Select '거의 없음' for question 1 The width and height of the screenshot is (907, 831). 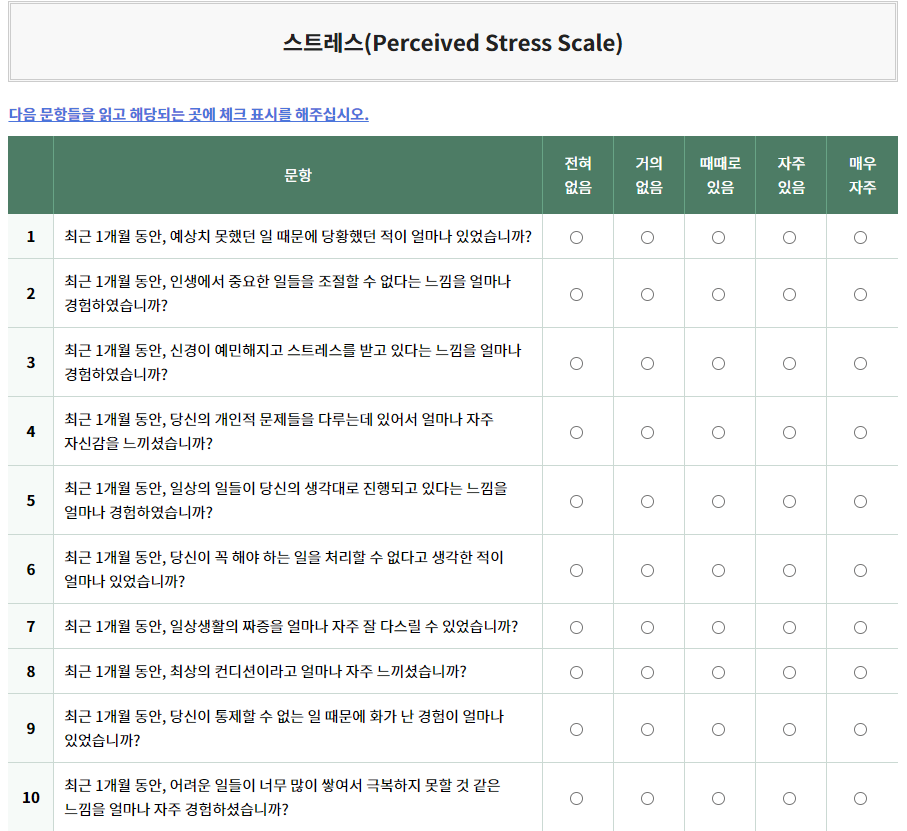click(647, 238)
